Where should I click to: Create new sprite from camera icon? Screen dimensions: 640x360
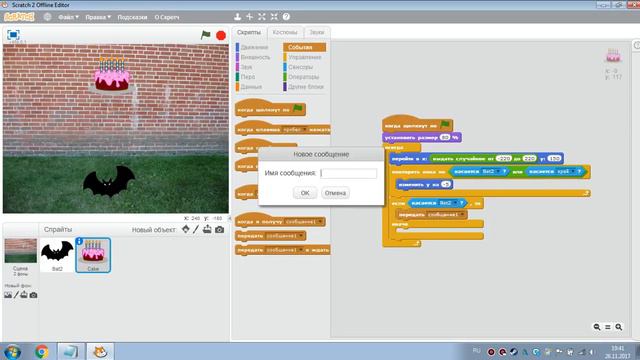click(220, 229)
